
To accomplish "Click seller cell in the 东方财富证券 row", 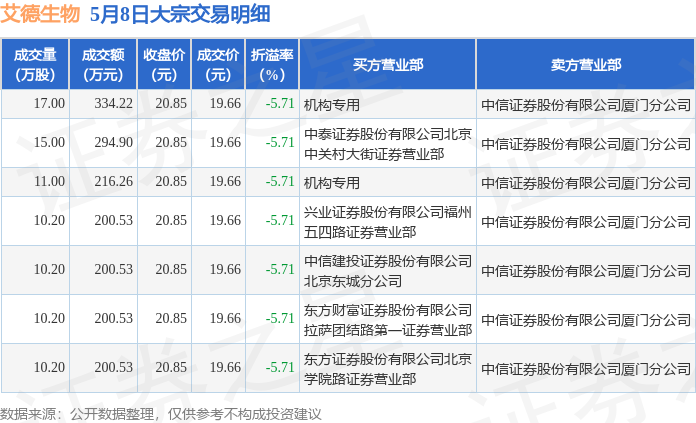I will tap(586, 320).
